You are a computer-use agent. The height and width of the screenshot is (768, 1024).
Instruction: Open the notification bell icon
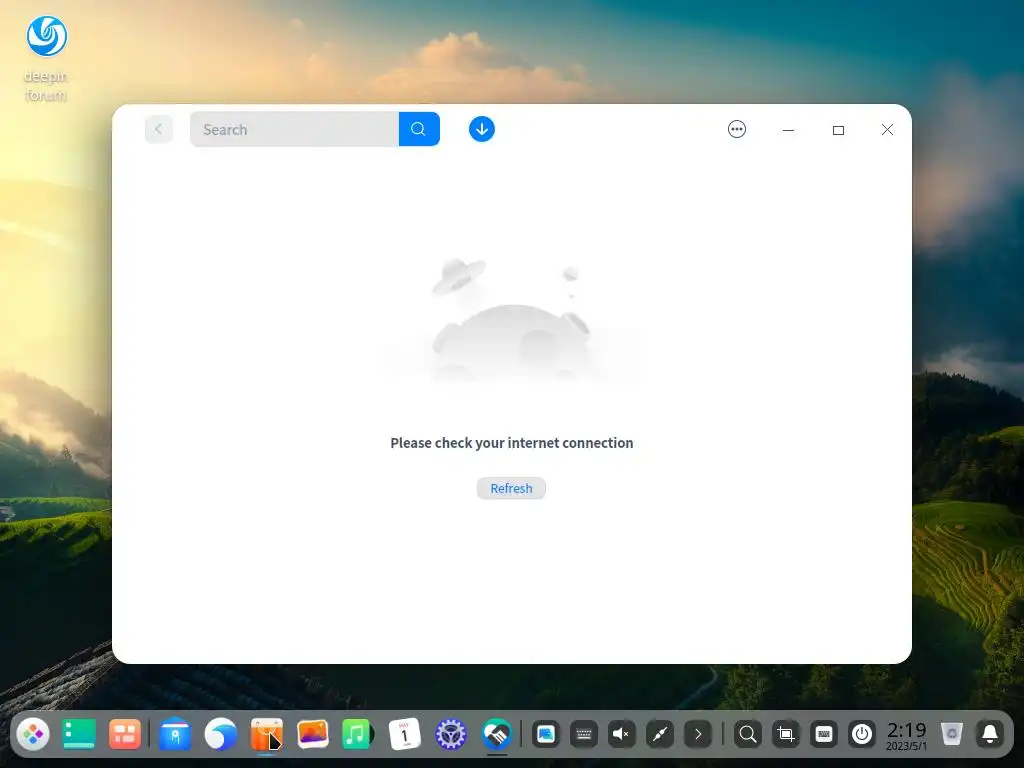coord(990,735)
